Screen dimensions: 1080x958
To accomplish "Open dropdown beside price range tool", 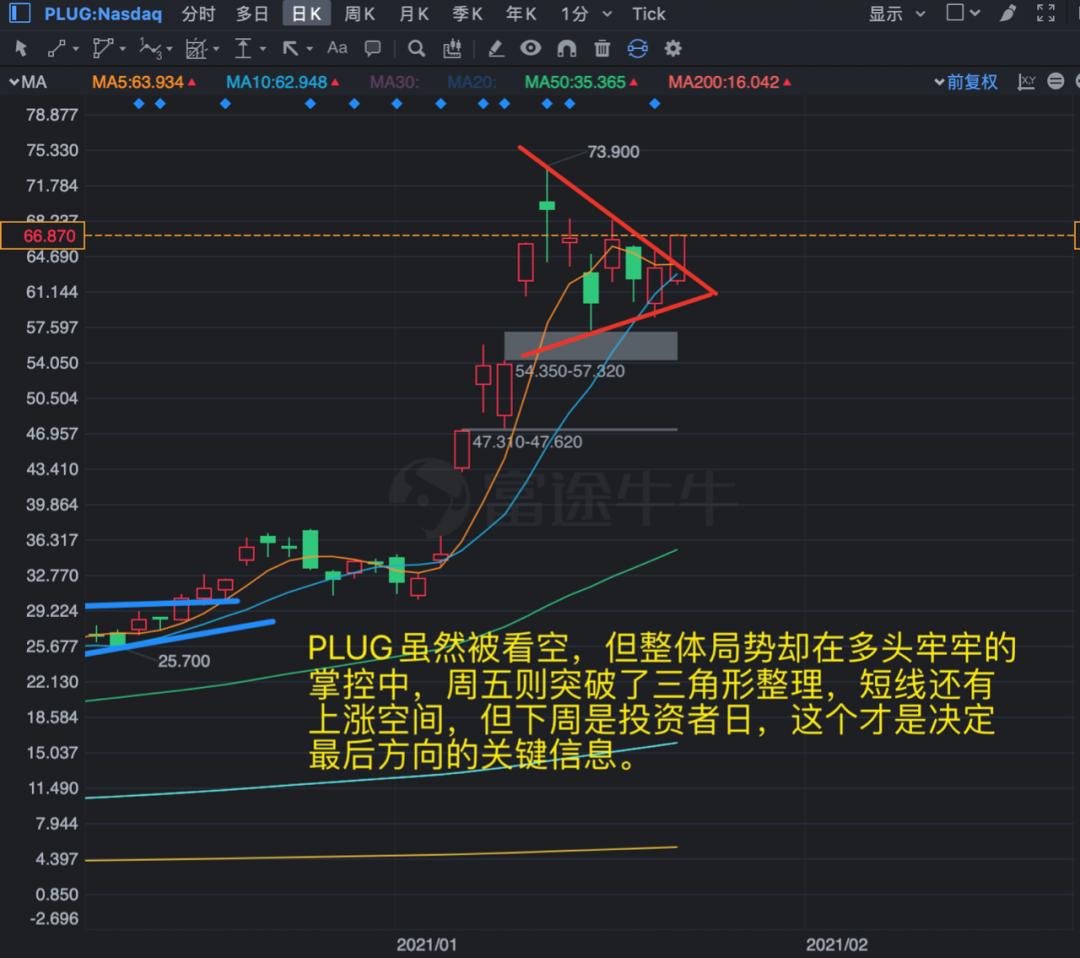I will [x=262, y=49].
